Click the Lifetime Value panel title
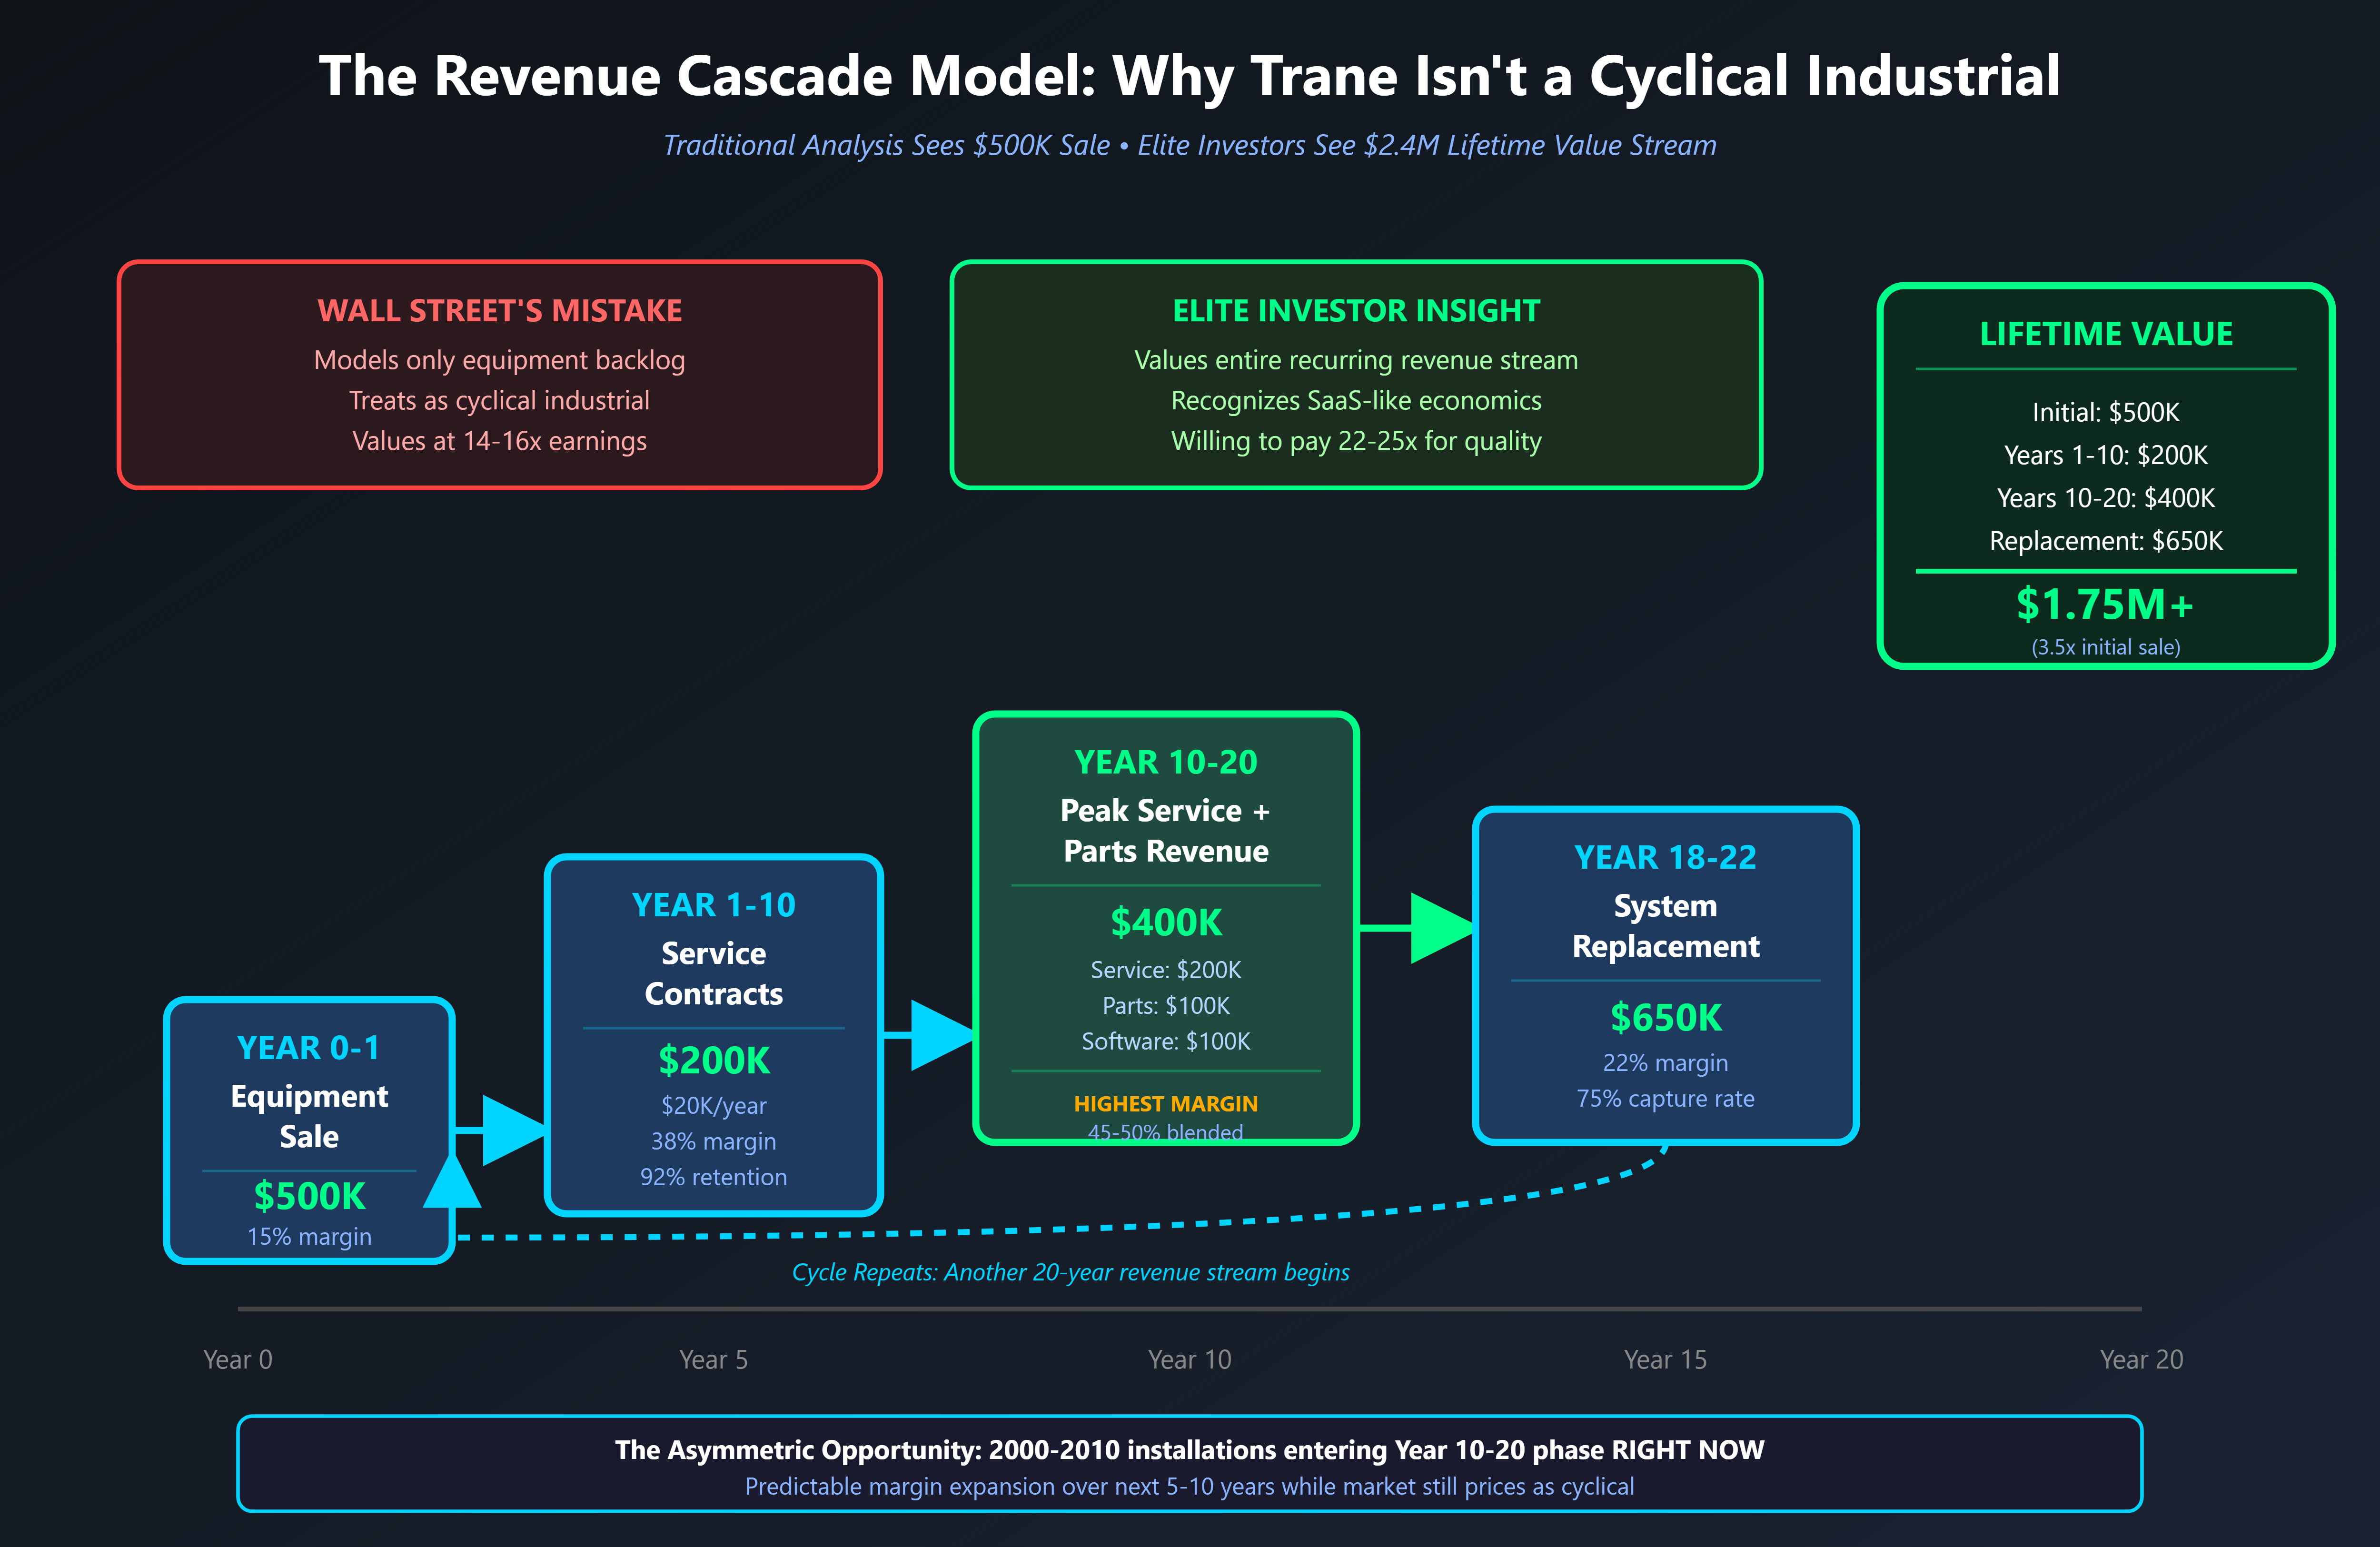The image size is (2380, 1547). click(2105, 334)
